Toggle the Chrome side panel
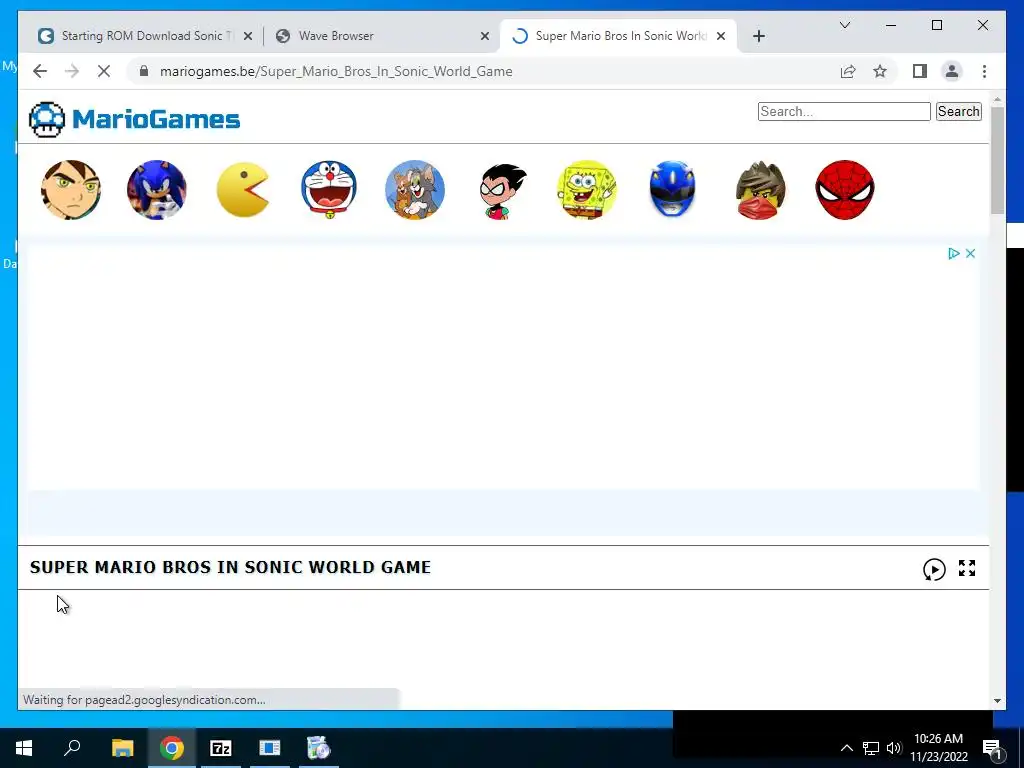The image size is (1024, 768). 920,71
